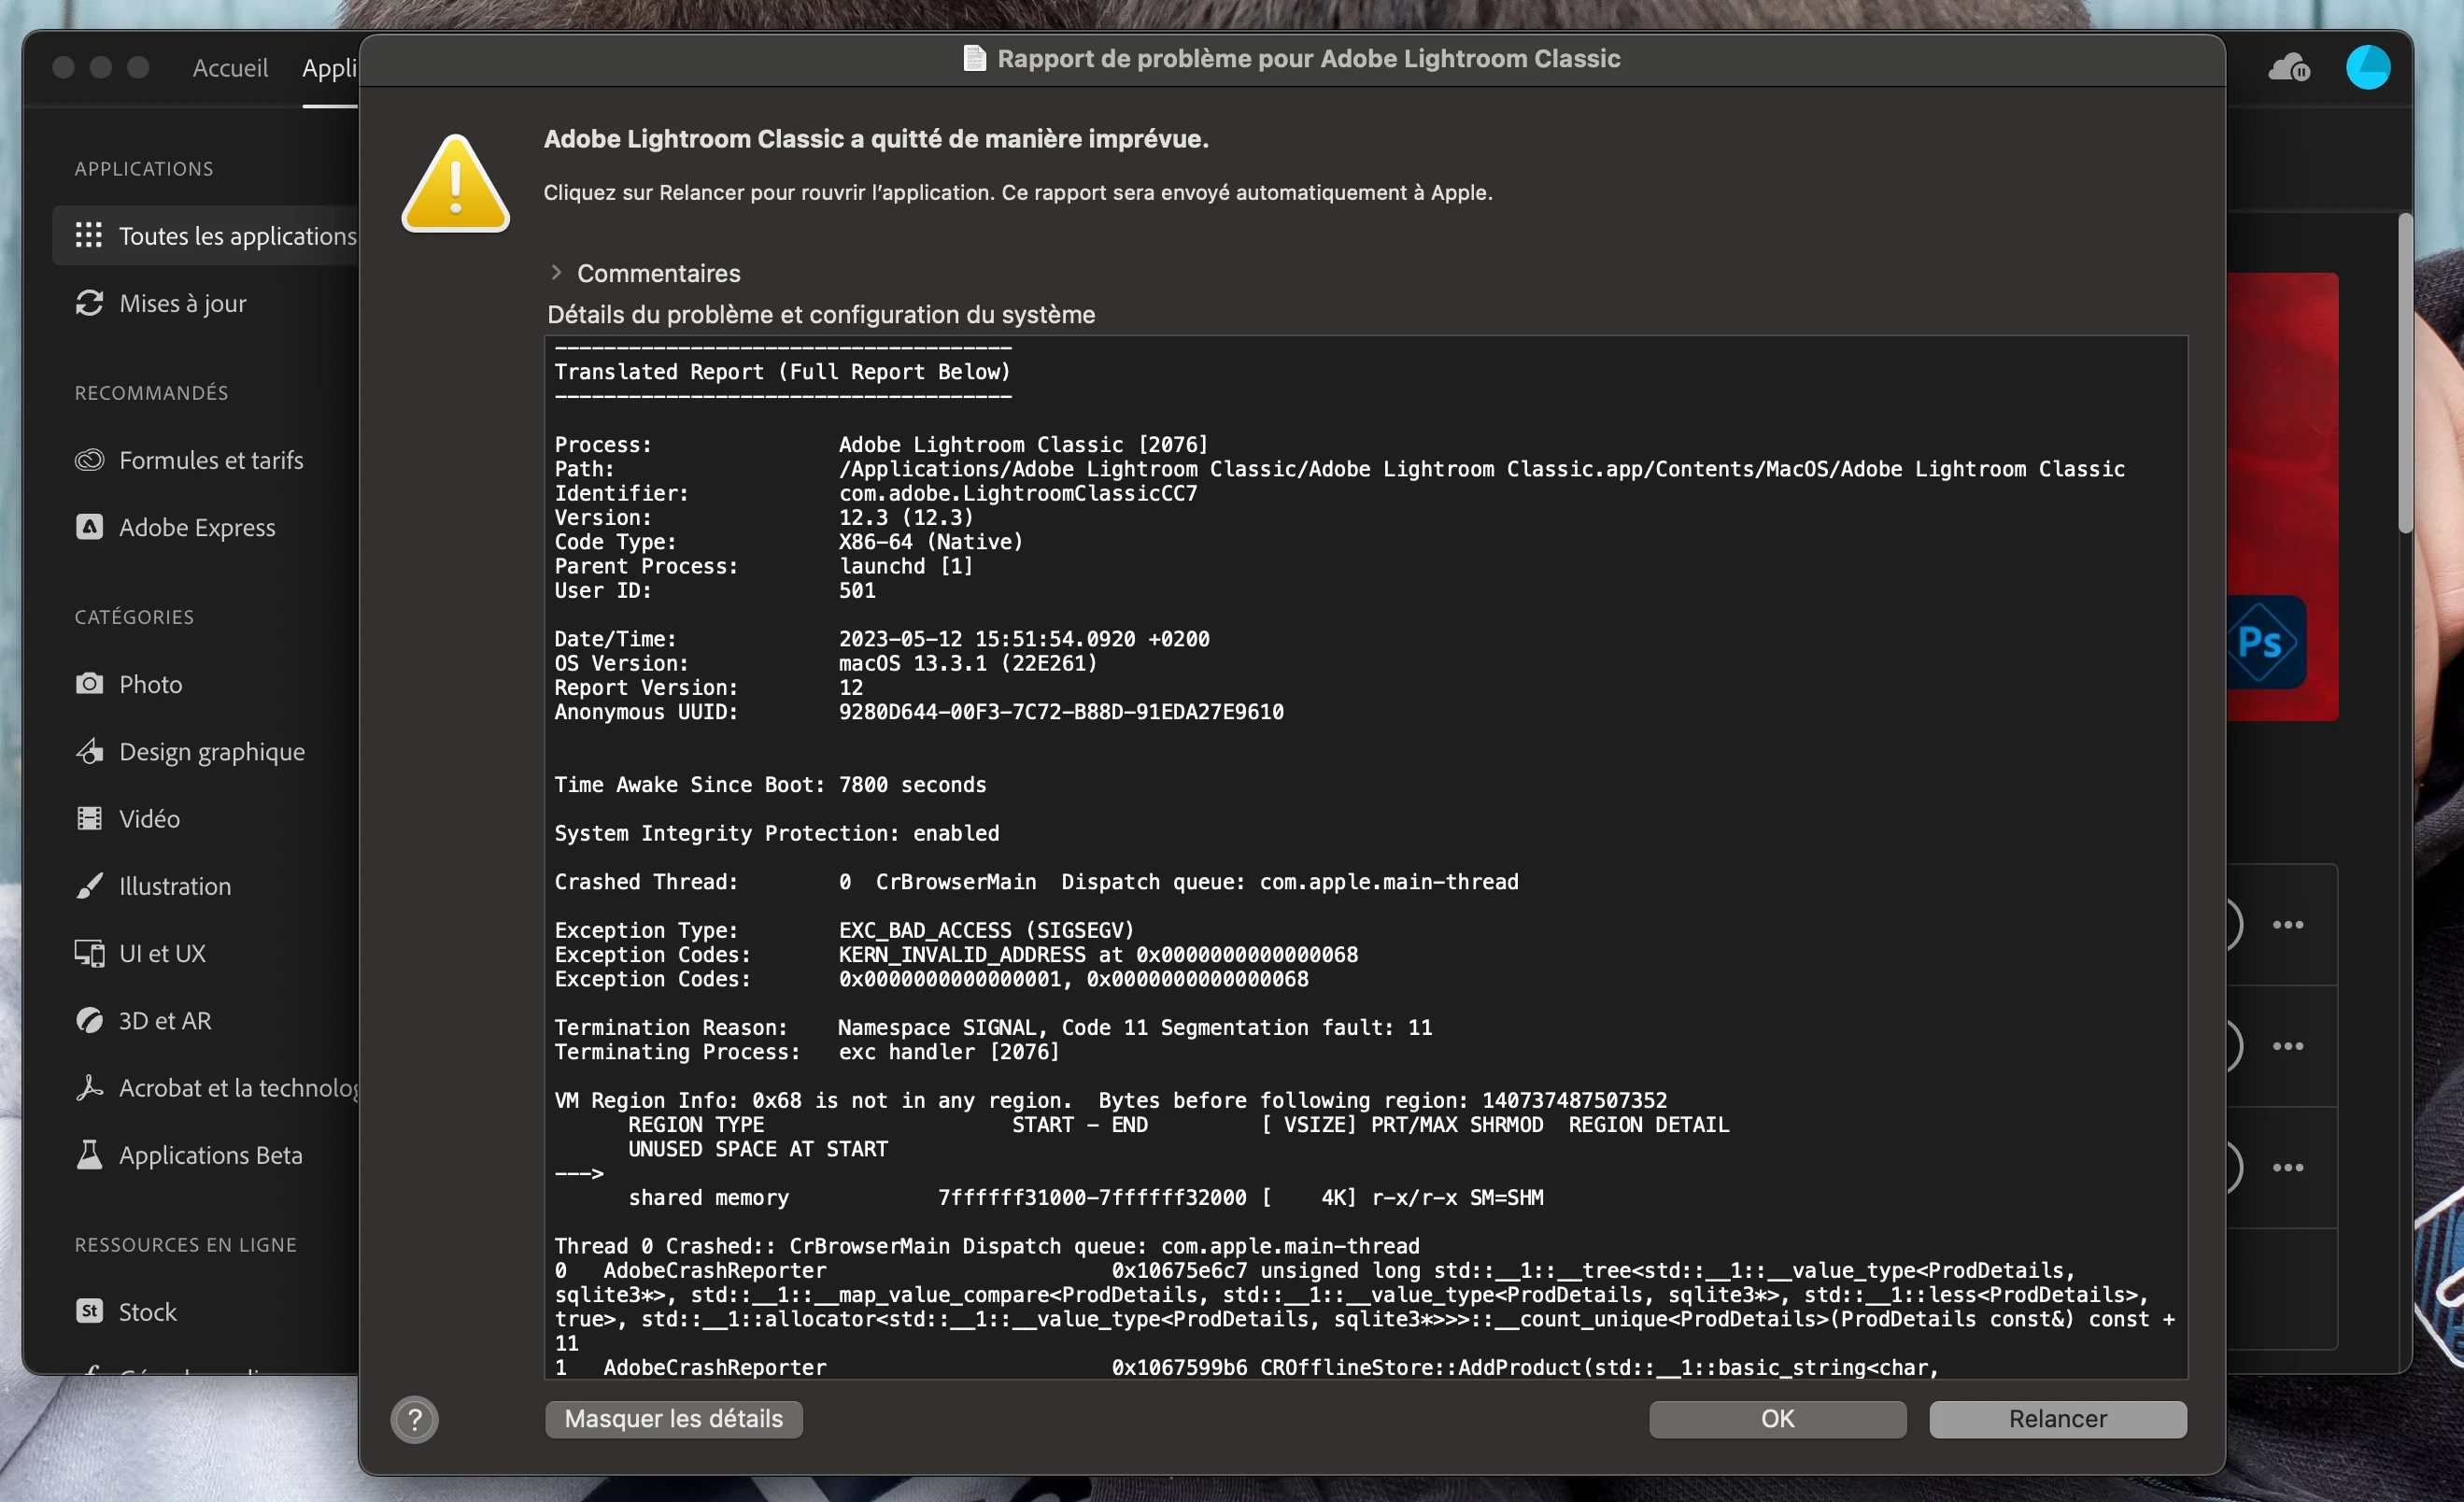This screenshot has height=1502, width=2464.
Task: Open the third three-dots more options menu
Action: [2287, 1168]
